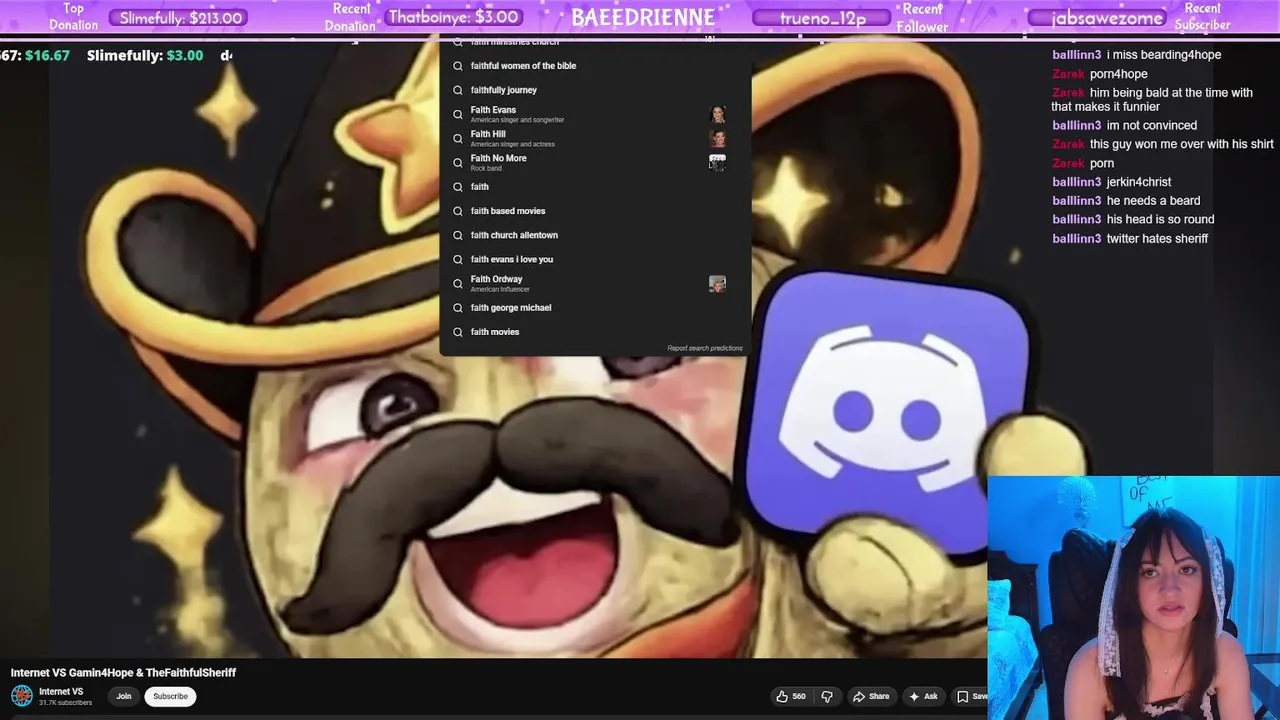Click '31.7K subscribers' count text
This screenshot has height=720, width=1280.
(x=65, y=703)
